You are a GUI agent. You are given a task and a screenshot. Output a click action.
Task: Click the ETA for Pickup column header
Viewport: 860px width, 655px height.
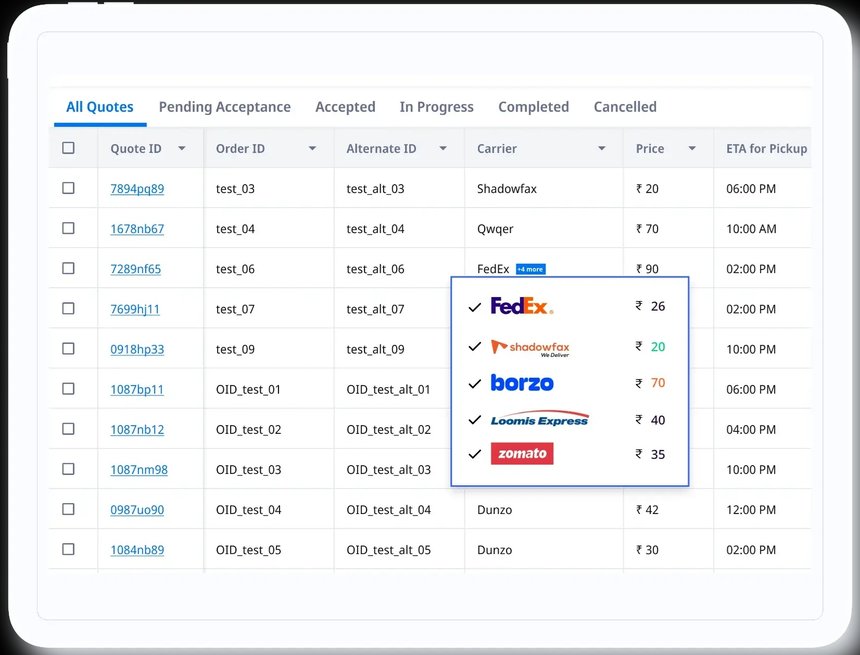click(766, 149)
